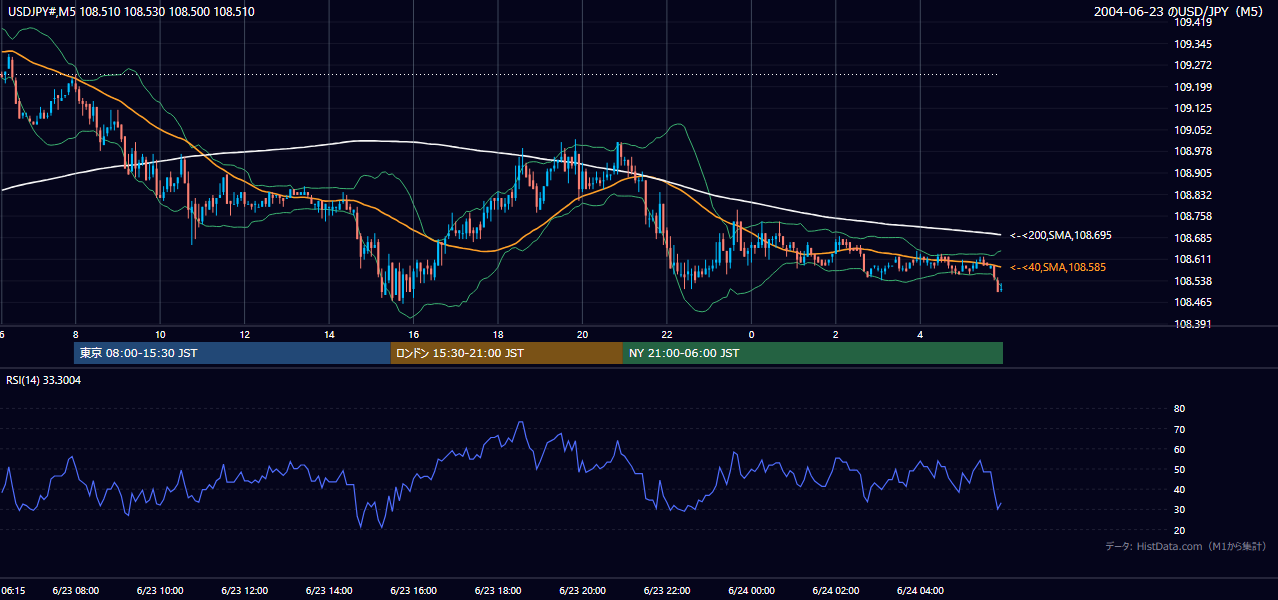
Task: Click bottom time label 6/23 20:00
Action: pos(583,591)
